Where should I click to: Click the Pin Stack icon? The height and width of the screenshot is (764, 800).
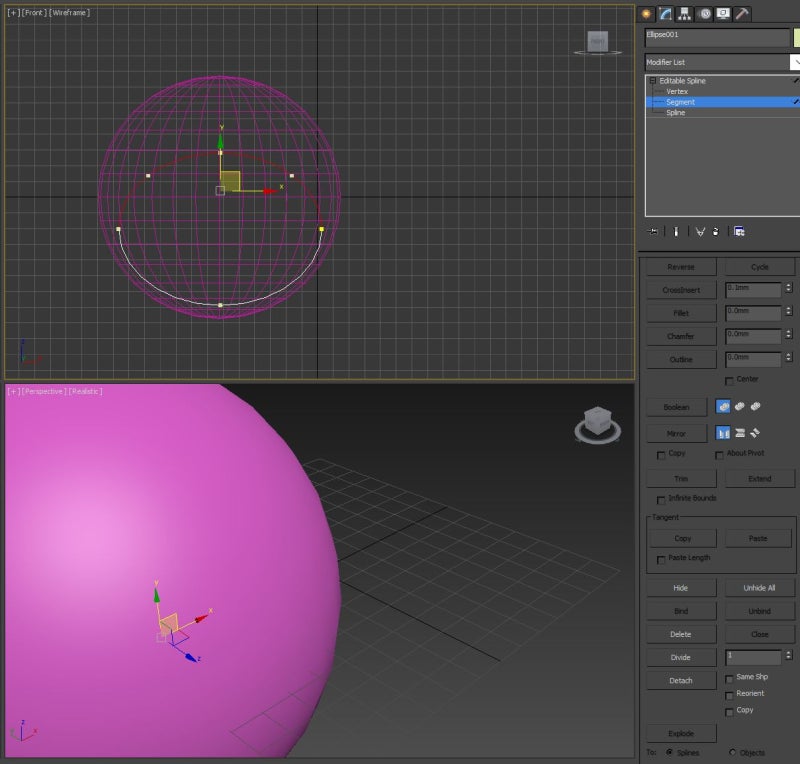point(653,232)
